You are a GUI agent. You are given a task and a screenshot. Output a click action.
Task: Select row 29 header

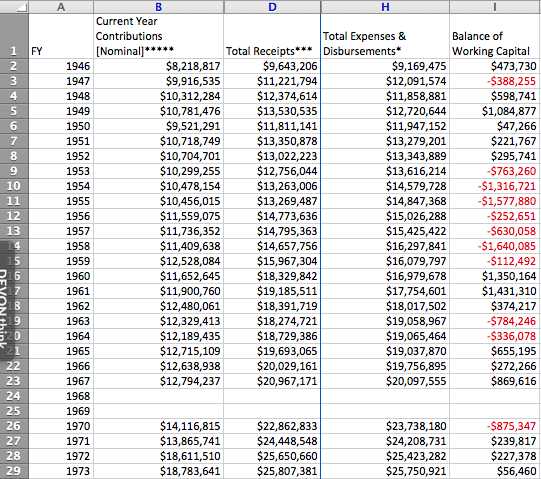14,471
